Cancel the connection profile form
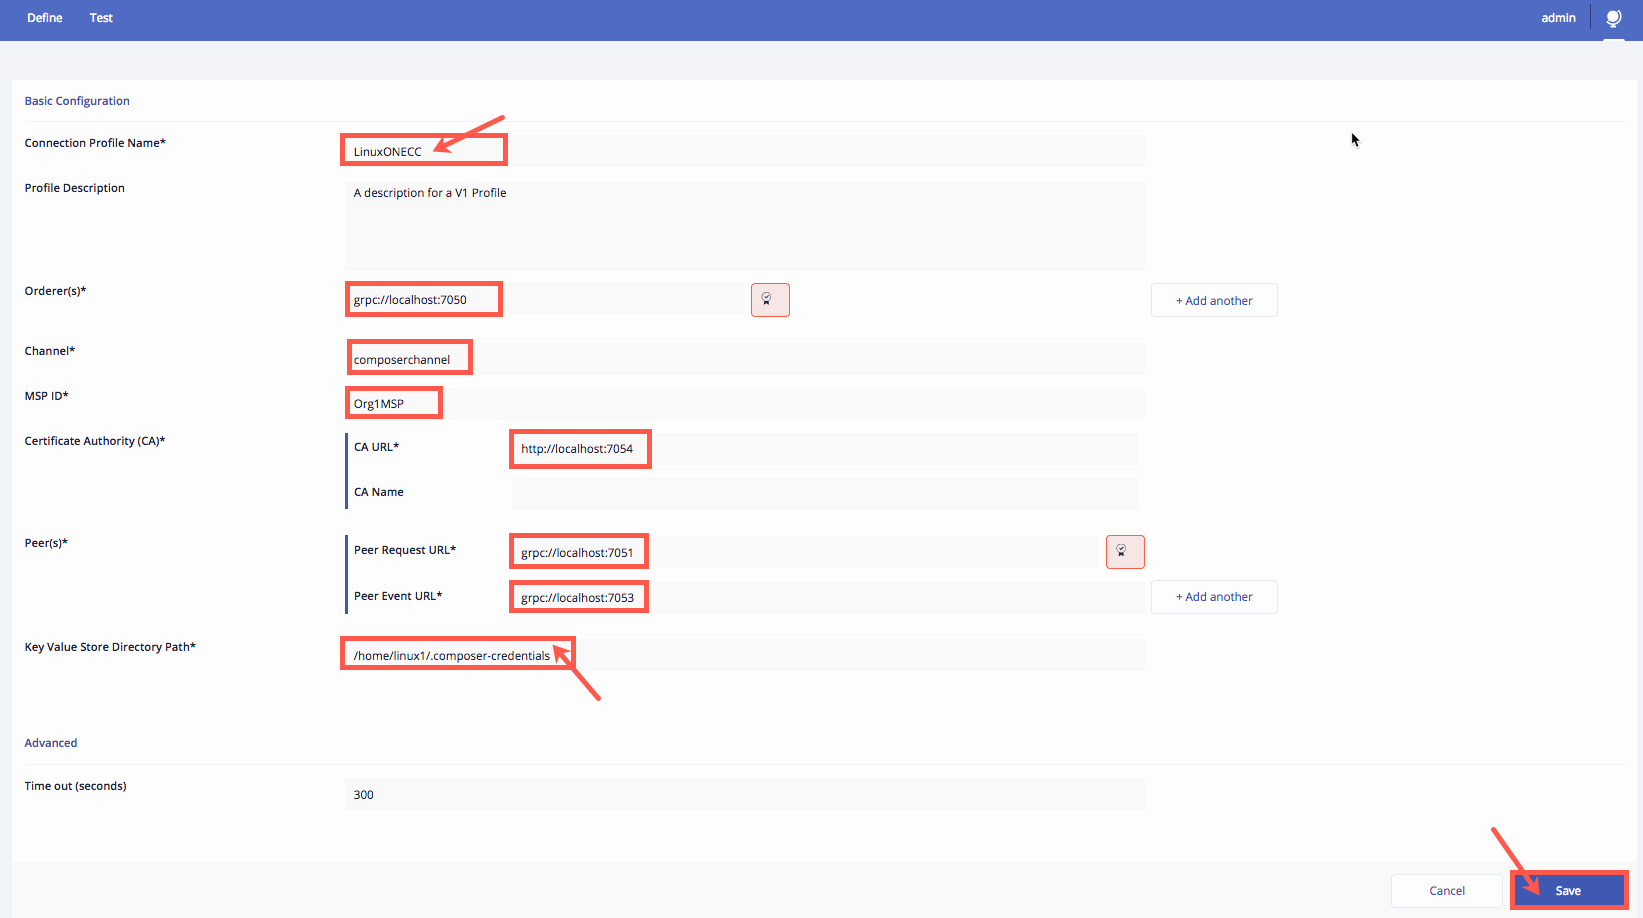This screenshot has height=918, width=1643. (1447, 891)
